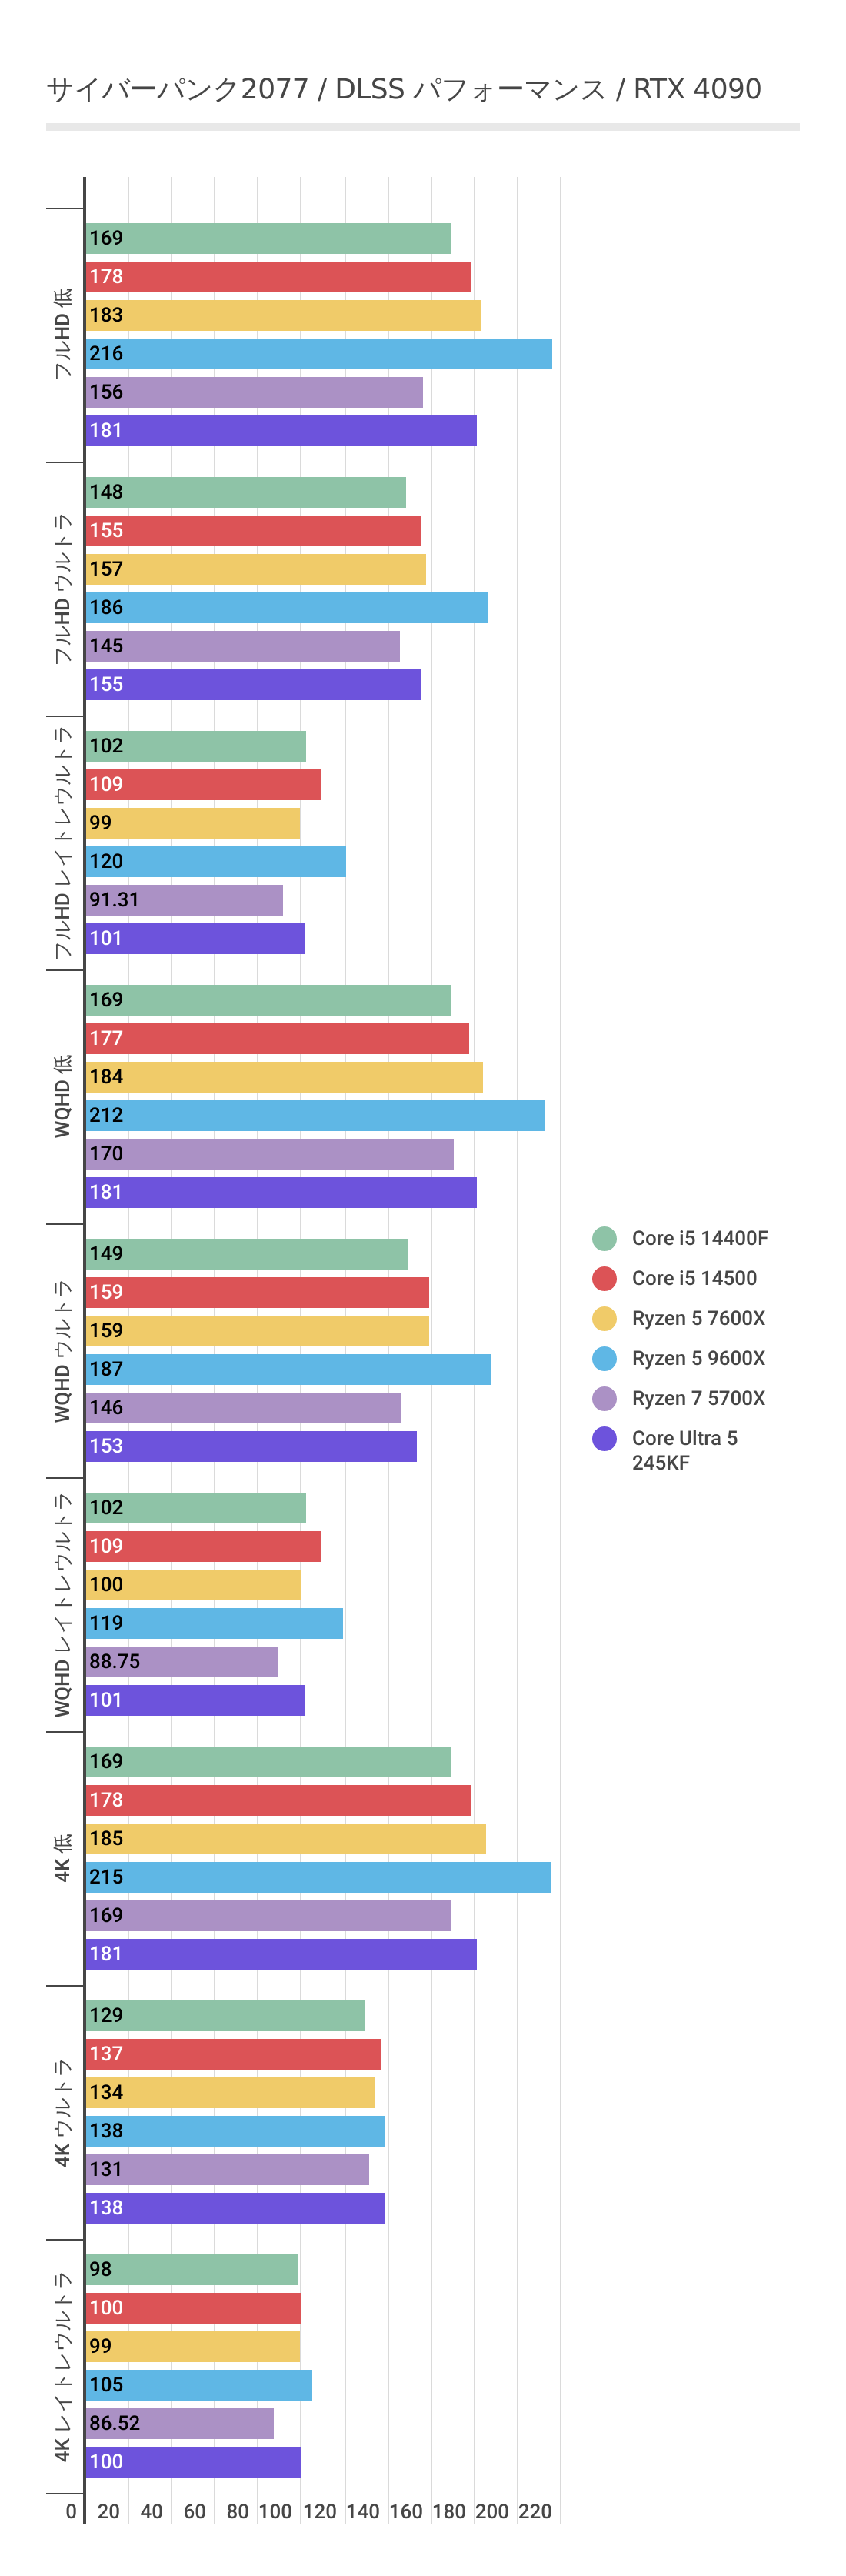This screenshot has width=846, height=2576.
Task: Click the red Core i5 14500 legend dot
Action: pos(604,1278)
